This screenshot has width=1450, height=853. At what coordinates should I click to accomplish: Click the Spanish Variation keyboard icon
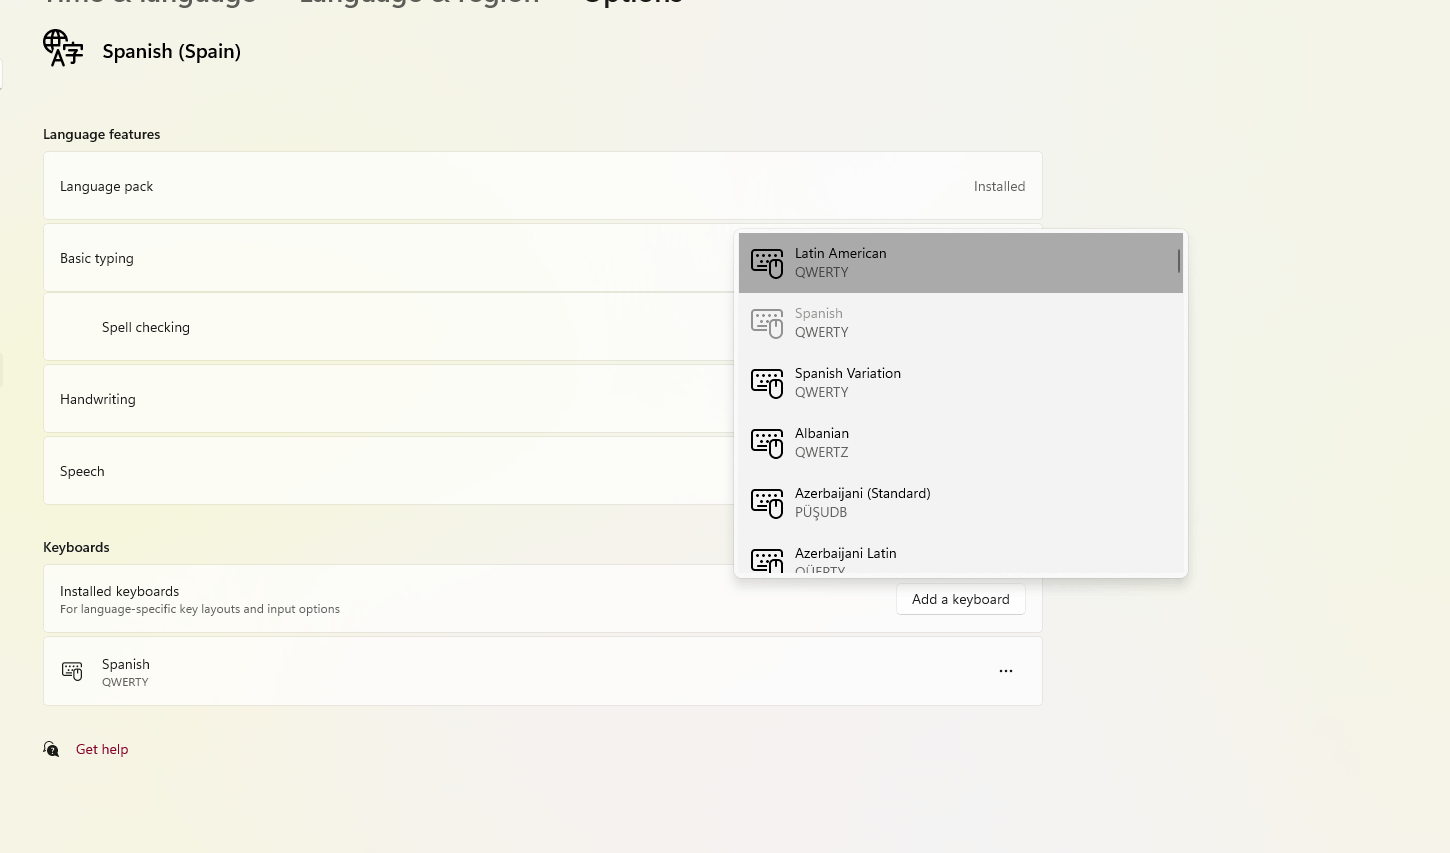[x=767, y=383]
